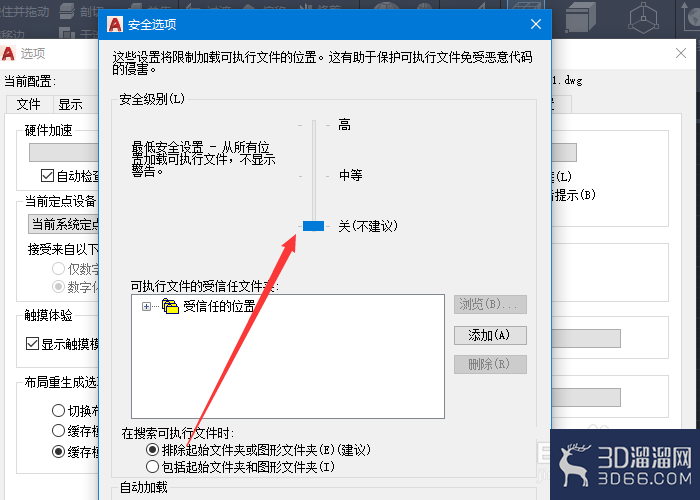
Task: Click the 安全级别(L) group label
Action: click(x=152, y=99)
